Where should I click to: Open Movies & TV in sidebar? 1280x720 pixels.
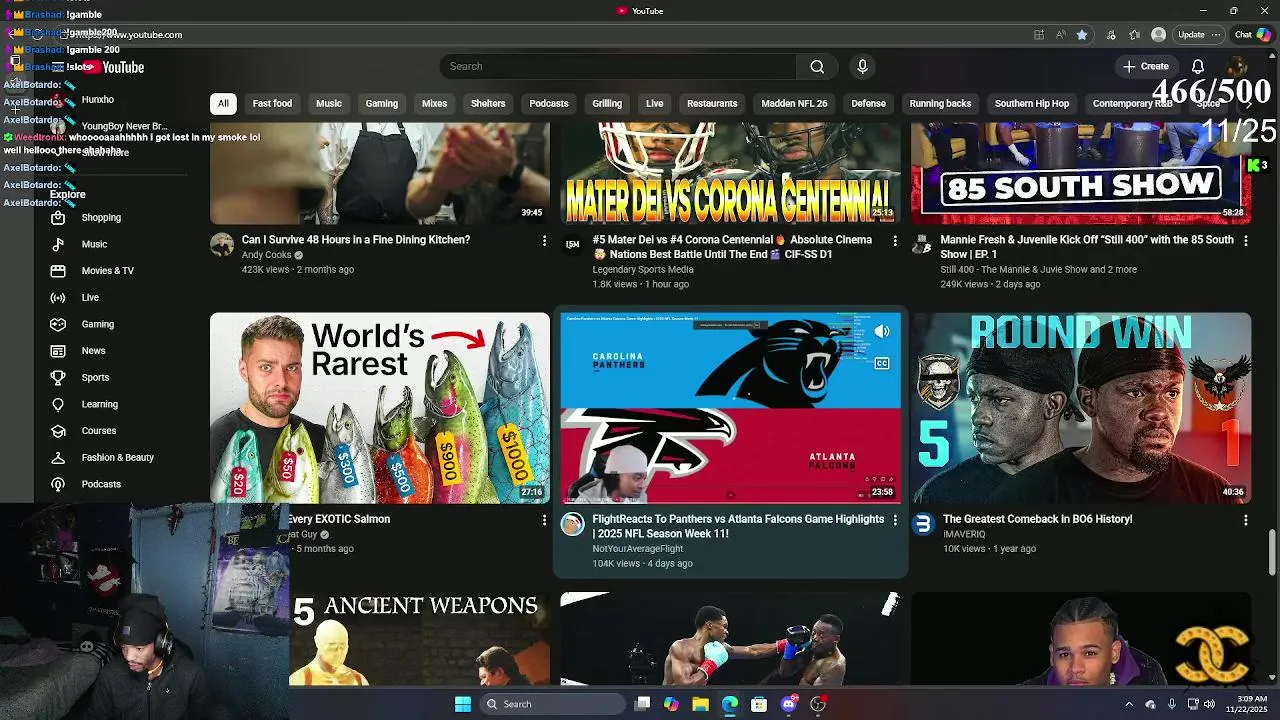(x=107, y=271)
